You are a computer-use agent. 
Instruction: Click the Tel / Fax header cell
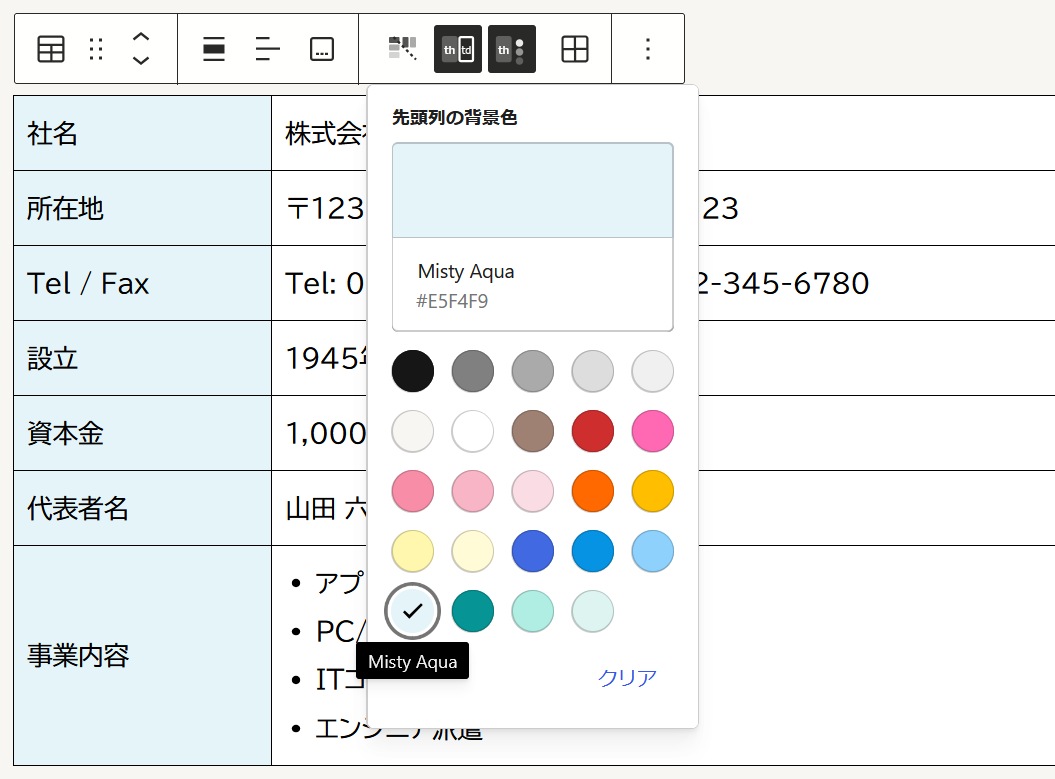click(143, 283)
